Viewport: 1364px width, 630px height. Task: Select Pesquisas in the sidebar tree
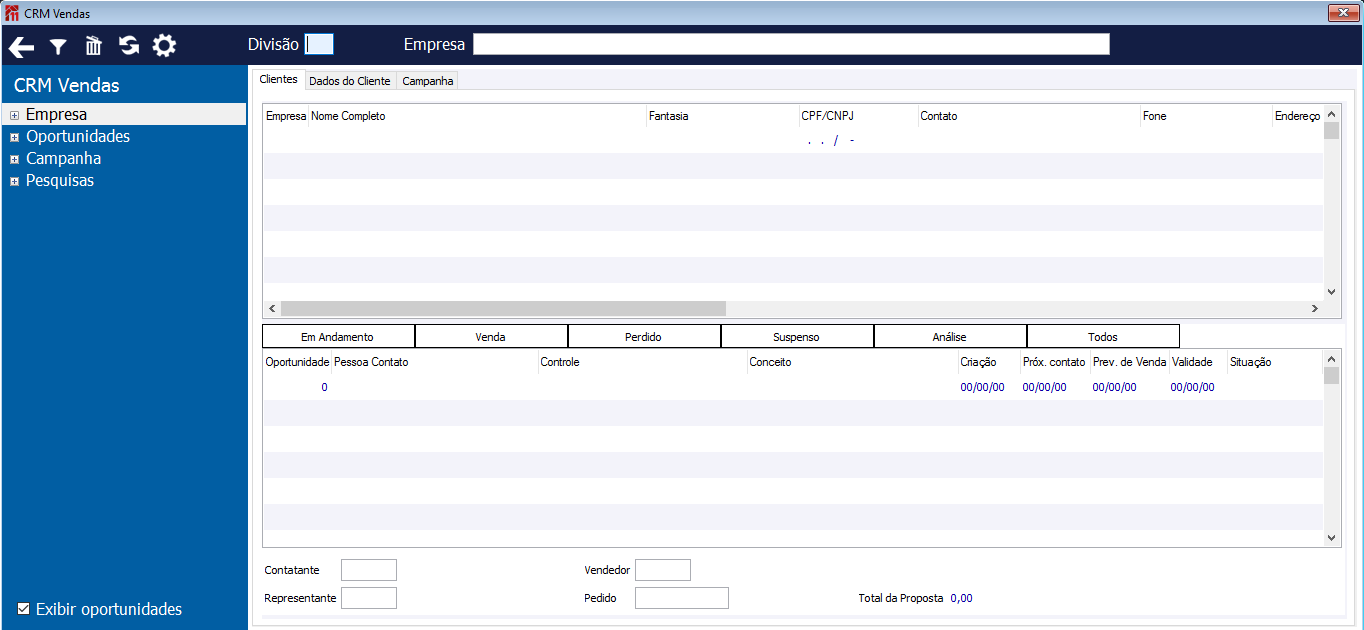[x=60, y=181]
